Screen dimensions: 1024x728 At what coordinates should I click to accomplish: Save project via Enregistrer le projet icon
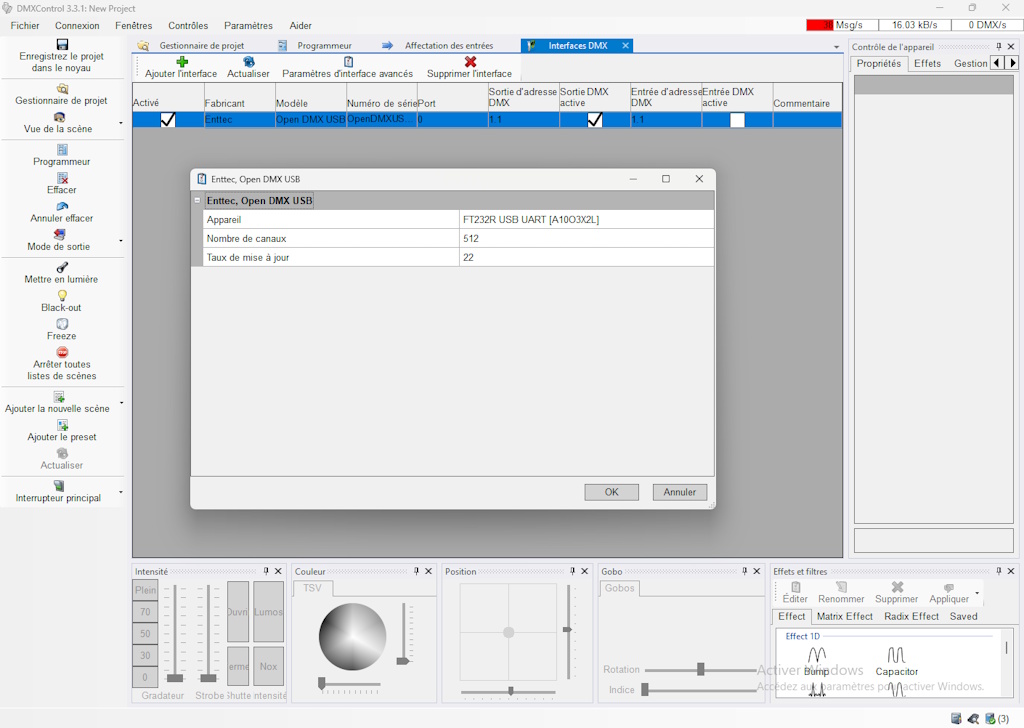pos(62,45)
